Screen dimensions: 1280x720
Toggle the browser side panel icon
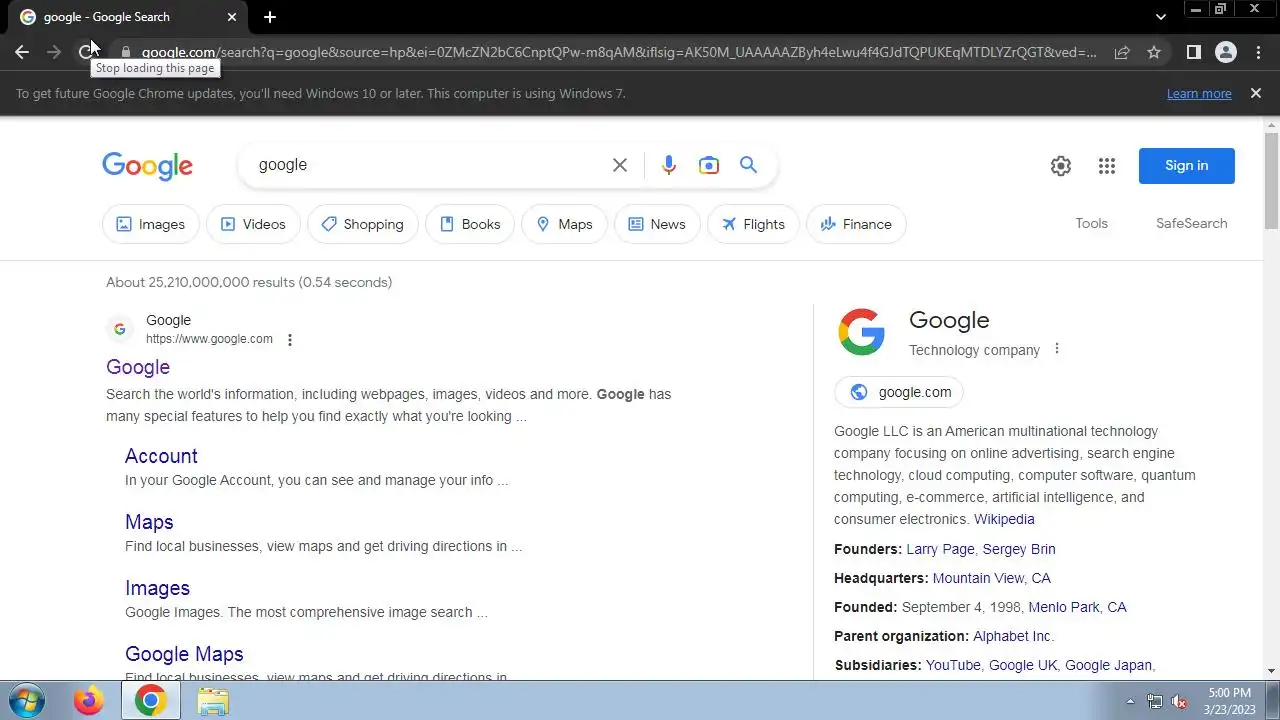tap(1193, 52)
